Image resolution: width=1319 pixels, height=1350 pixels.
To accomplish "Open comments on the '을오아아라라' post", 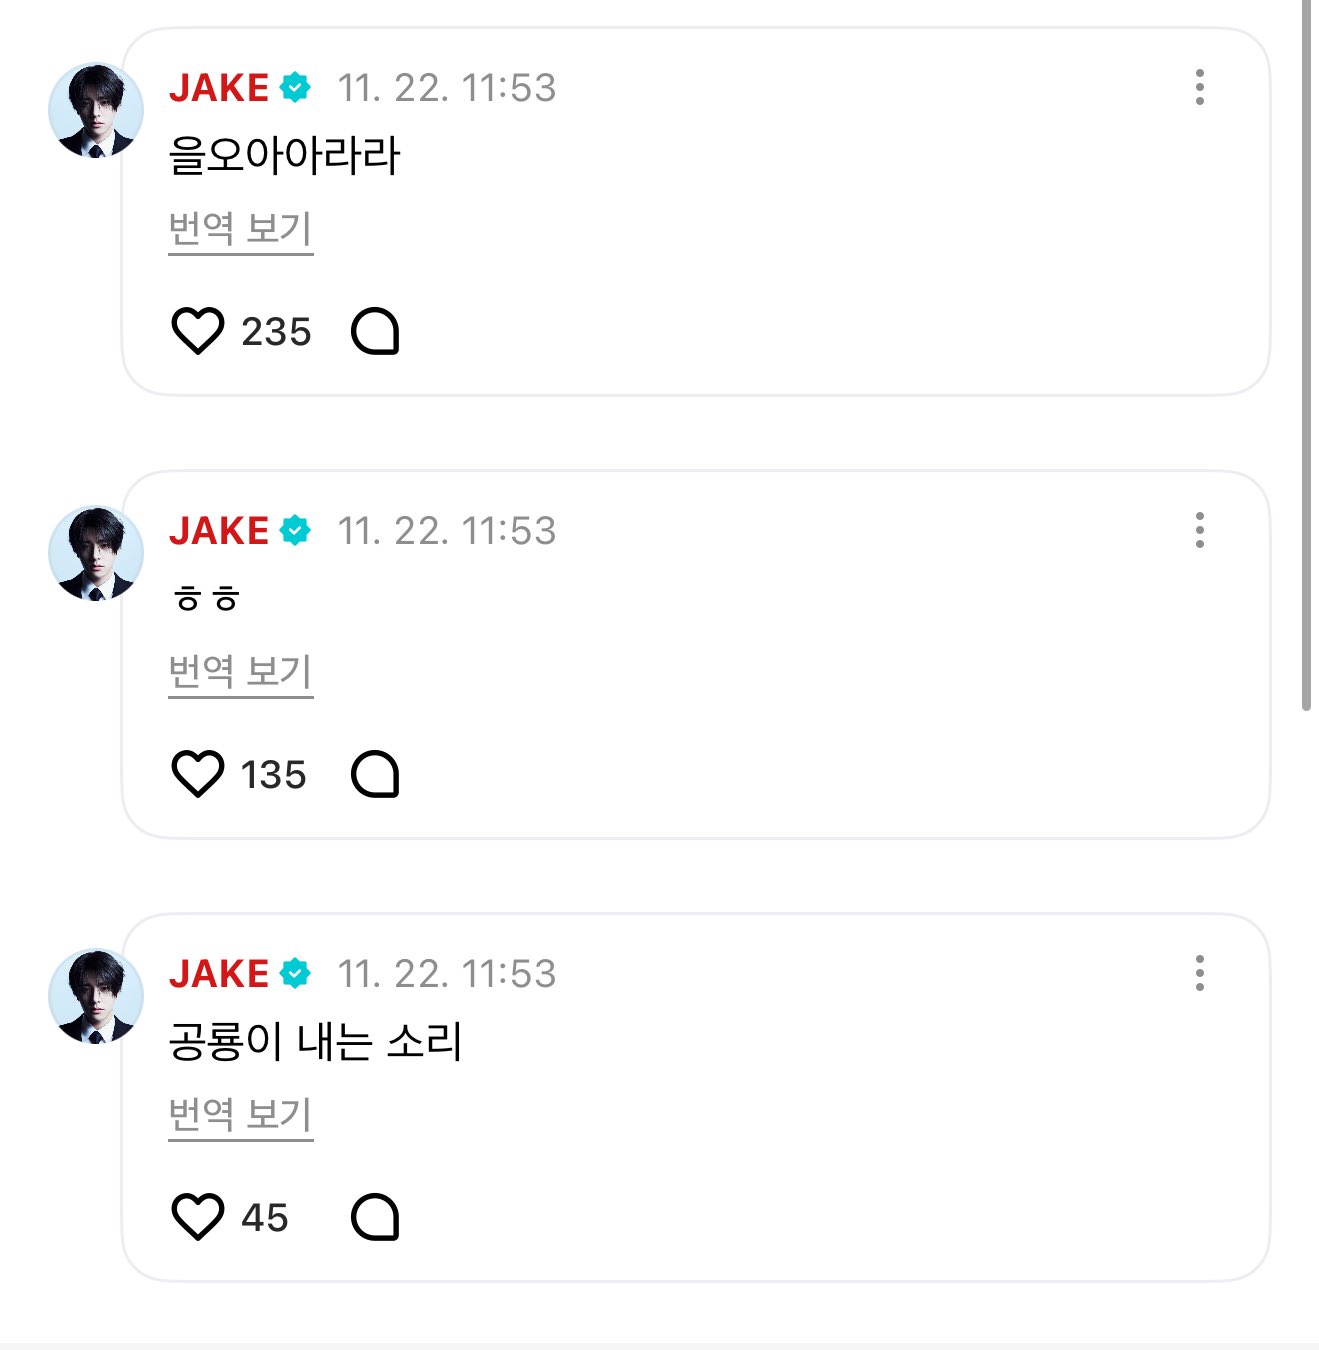I will [x=375, y=331].
